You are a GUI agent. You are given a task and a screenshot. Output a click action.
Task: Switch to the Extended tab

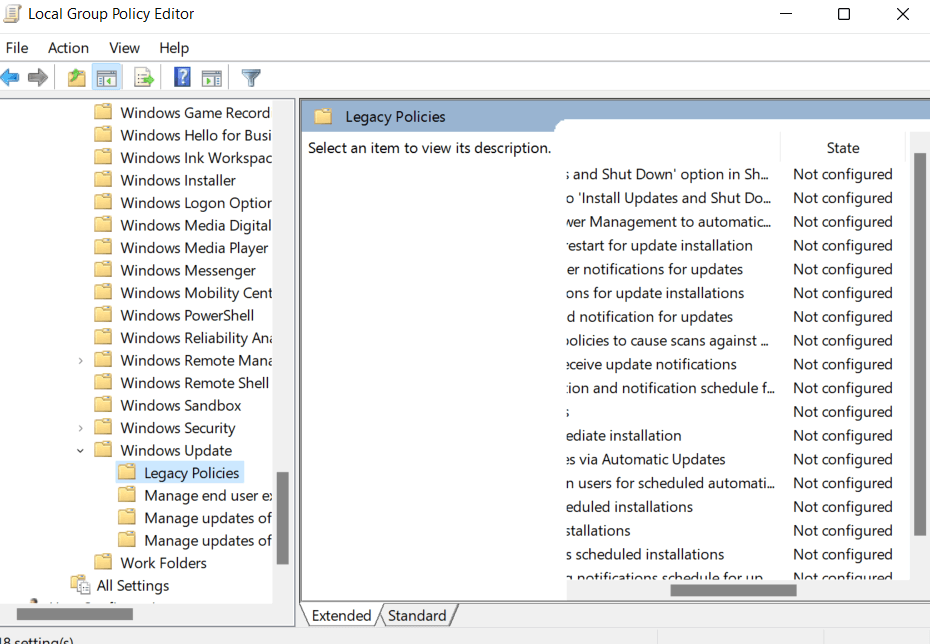coord(340,615)
